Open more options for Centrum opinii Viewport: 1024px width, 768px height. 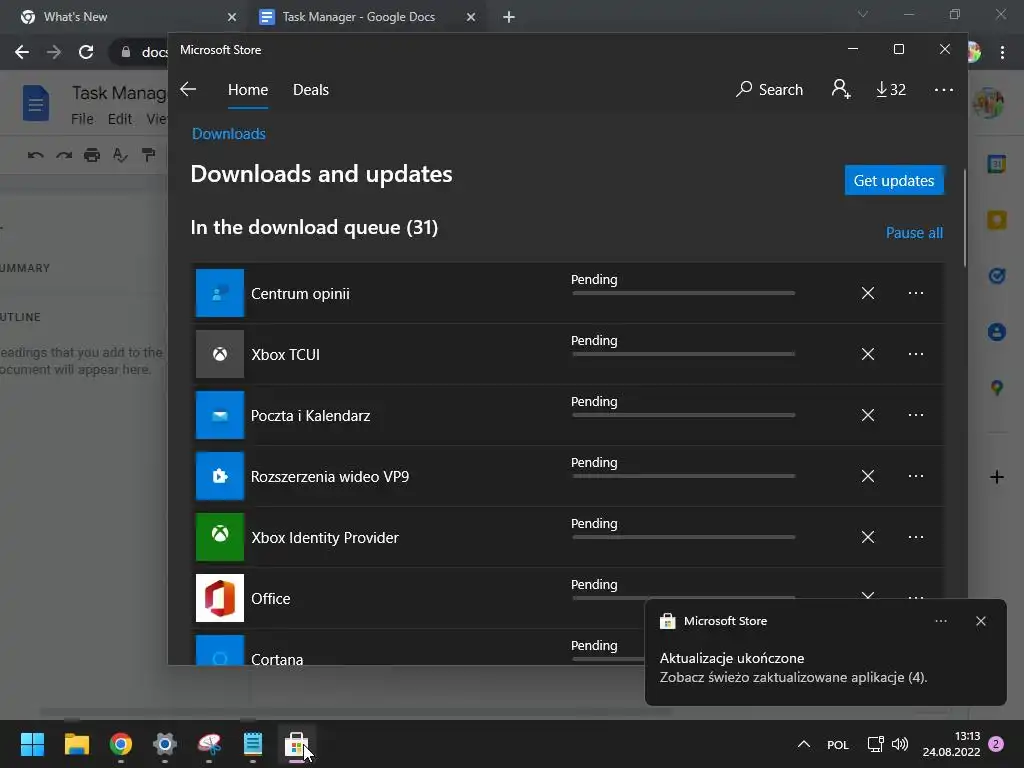click(916, 293)
